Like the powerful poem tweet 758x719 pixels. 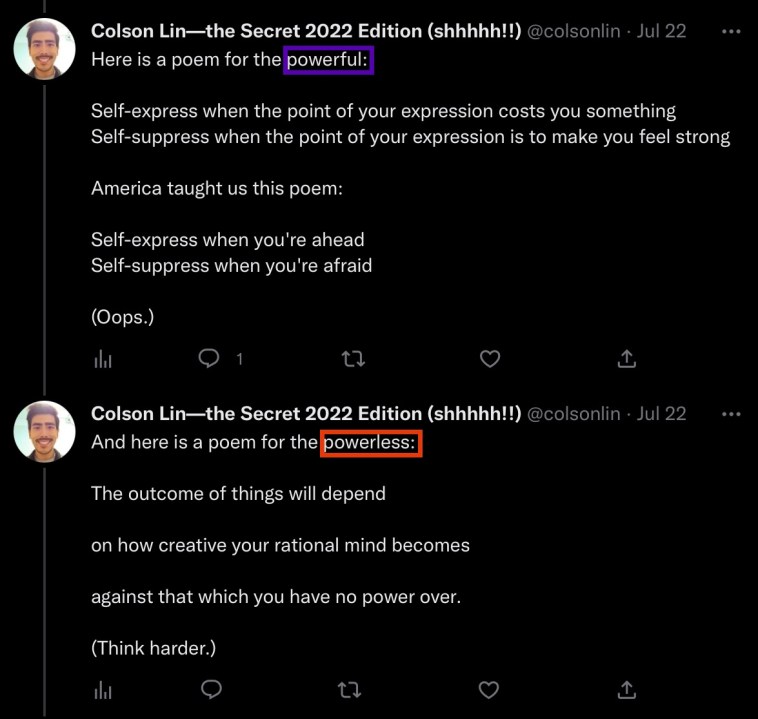click(x=490, y=358)
